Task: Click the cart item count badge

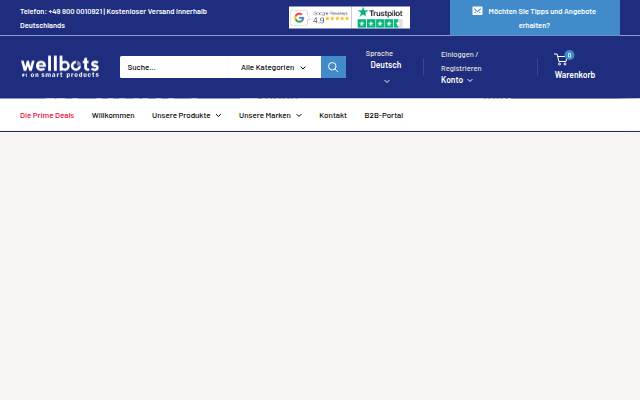Action: point(569,55)
